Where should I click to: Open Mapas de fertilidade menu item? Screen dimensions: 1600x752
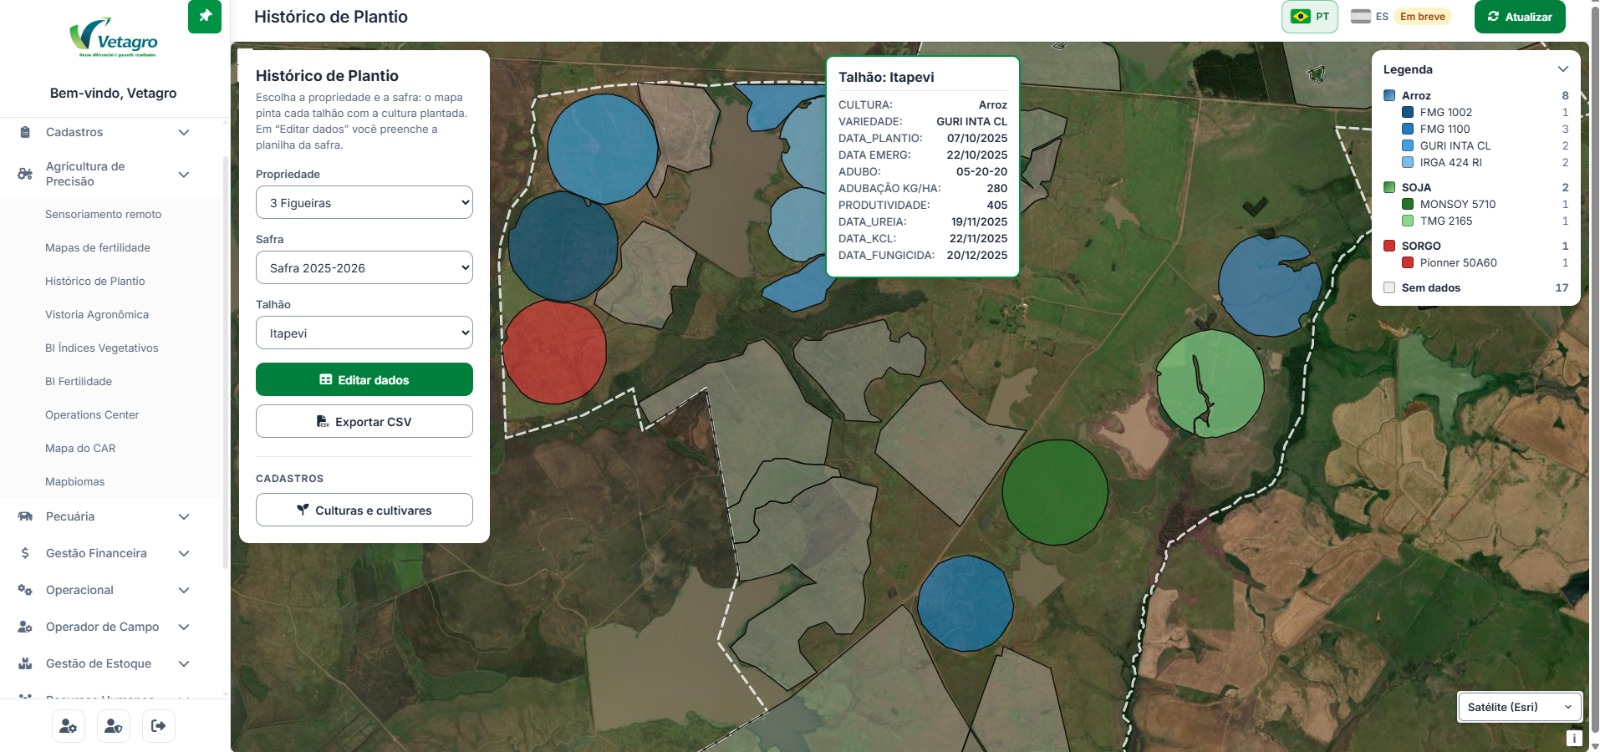click(x=98, y=248)
